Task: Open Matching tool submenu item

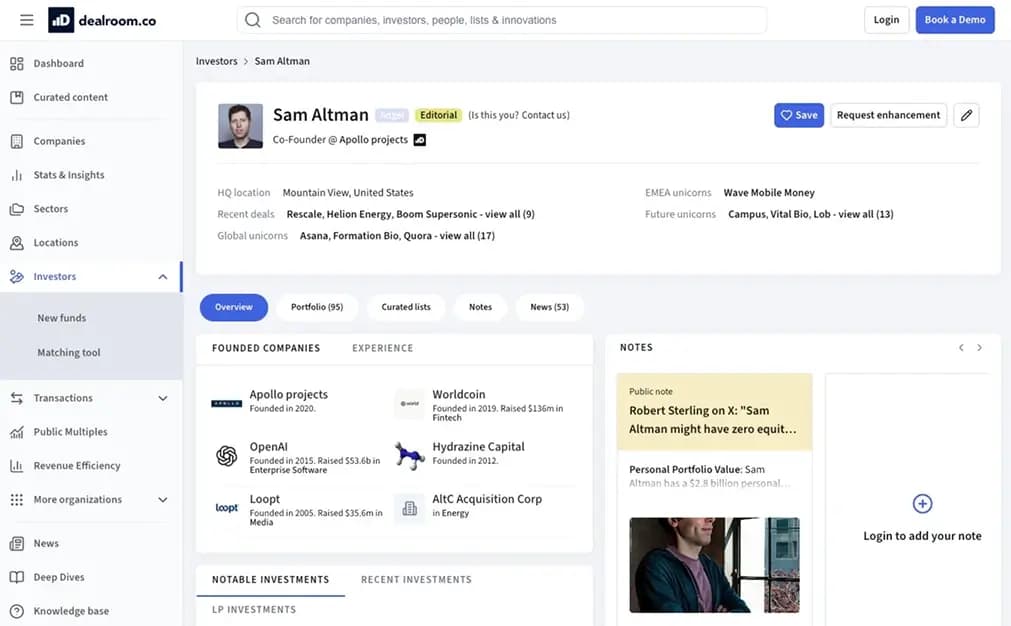Action: pos(68,353)
